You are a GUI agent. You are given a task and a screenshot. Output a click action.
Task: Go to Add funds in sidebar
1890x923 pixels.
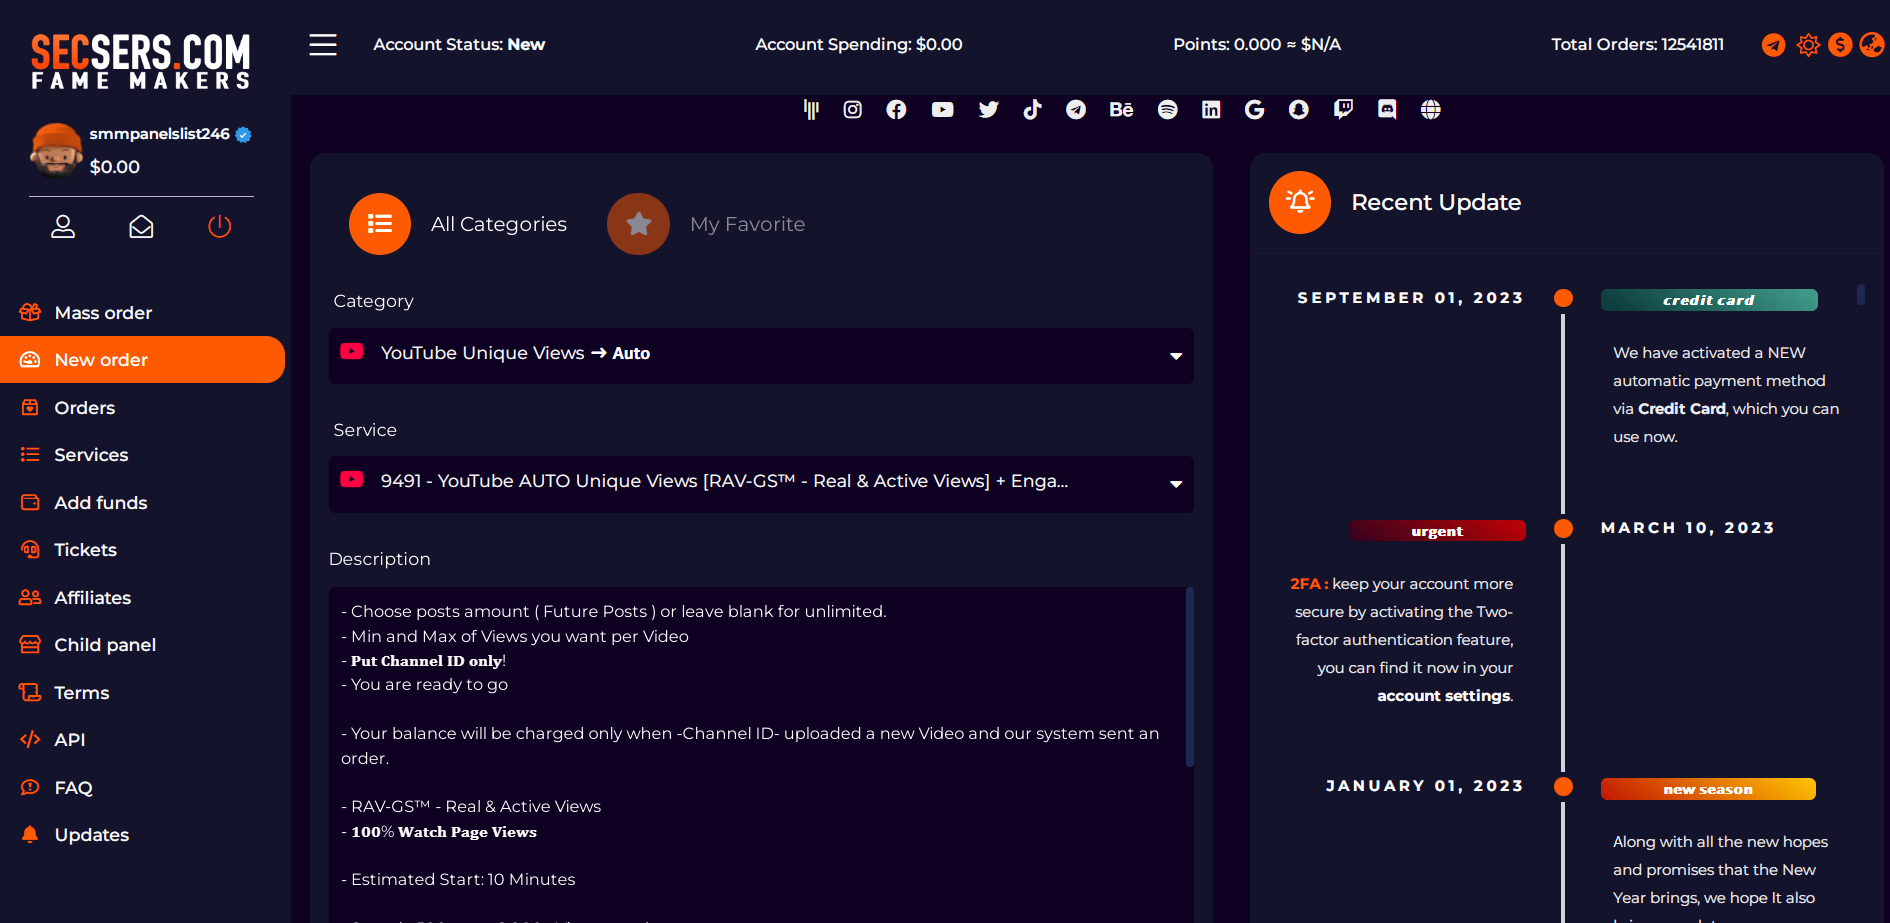click(x=100, y=503)
